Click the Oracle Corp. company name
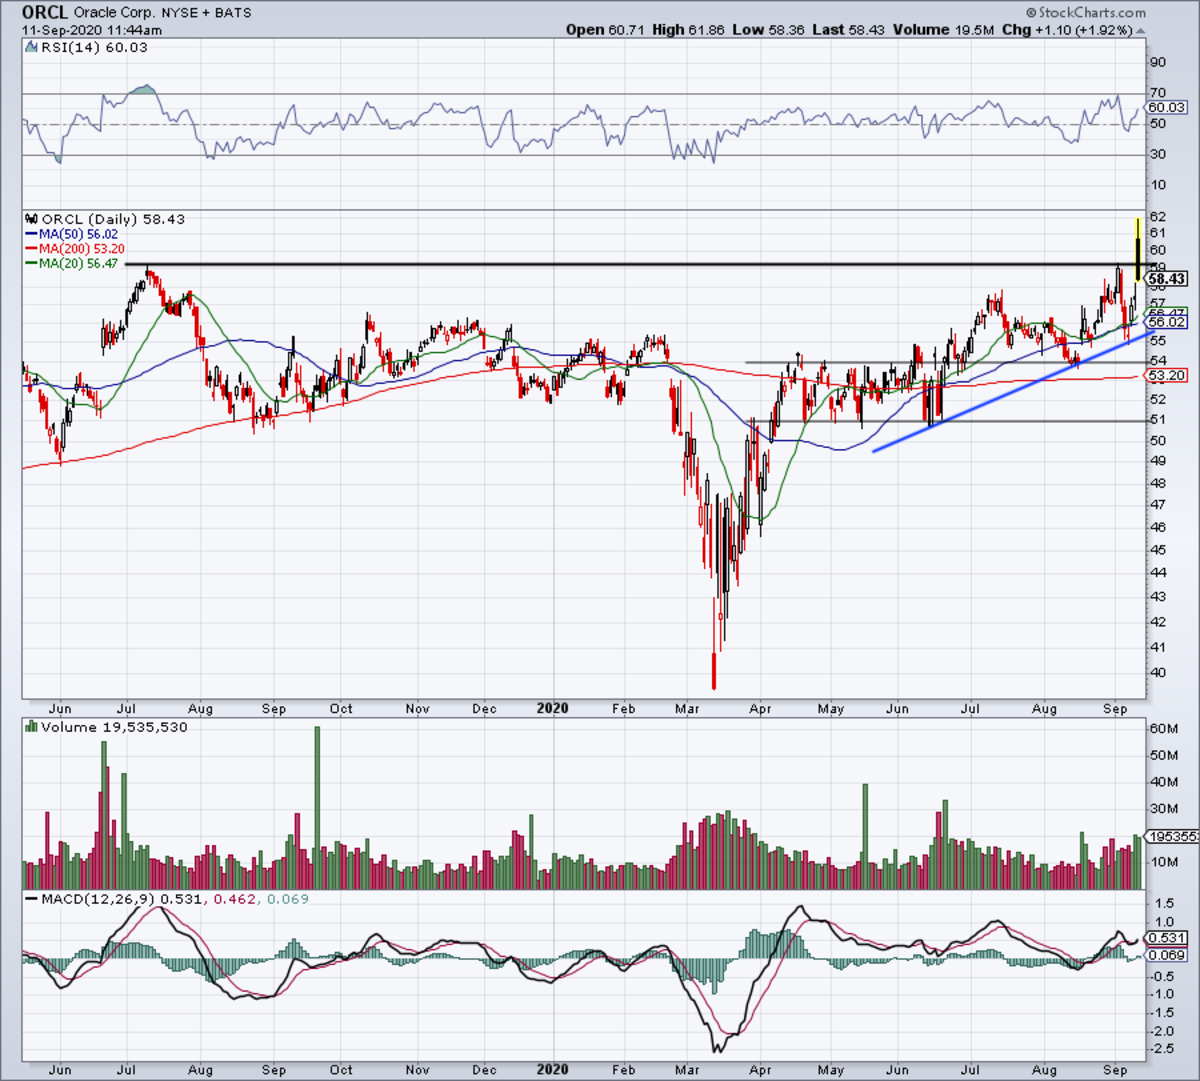The width and height of the screenshot is (1200, 1081). (x=114, y=14)
